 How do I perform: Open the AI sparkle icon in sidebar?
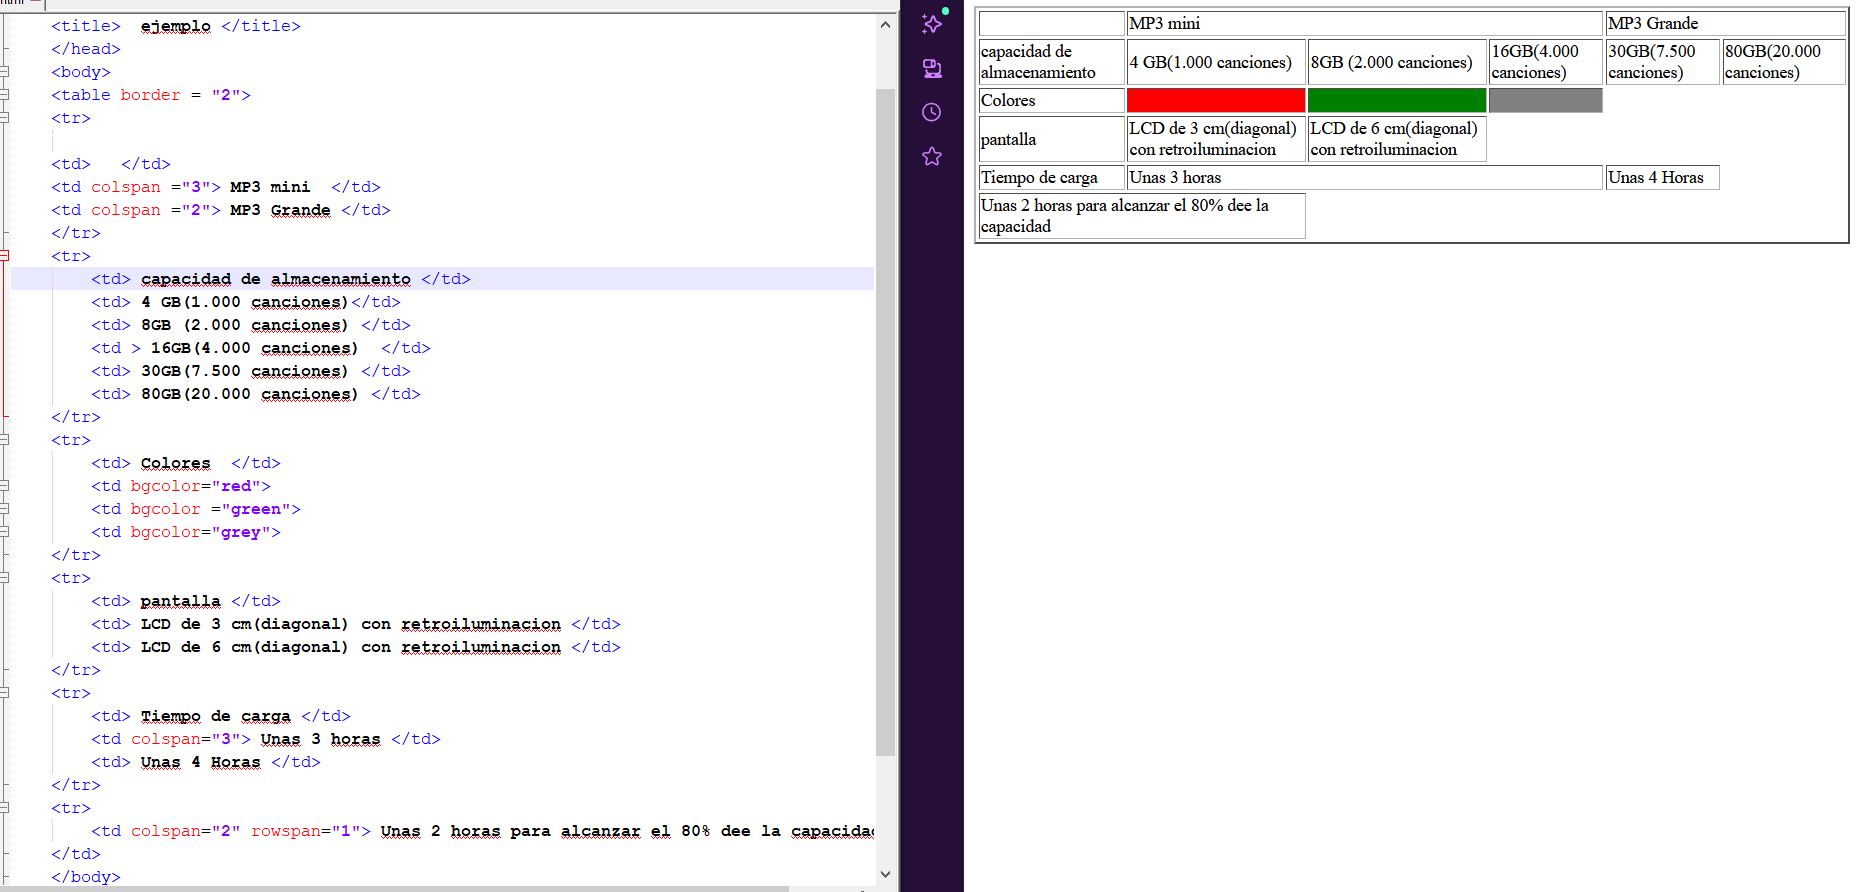tap(932, 23)
